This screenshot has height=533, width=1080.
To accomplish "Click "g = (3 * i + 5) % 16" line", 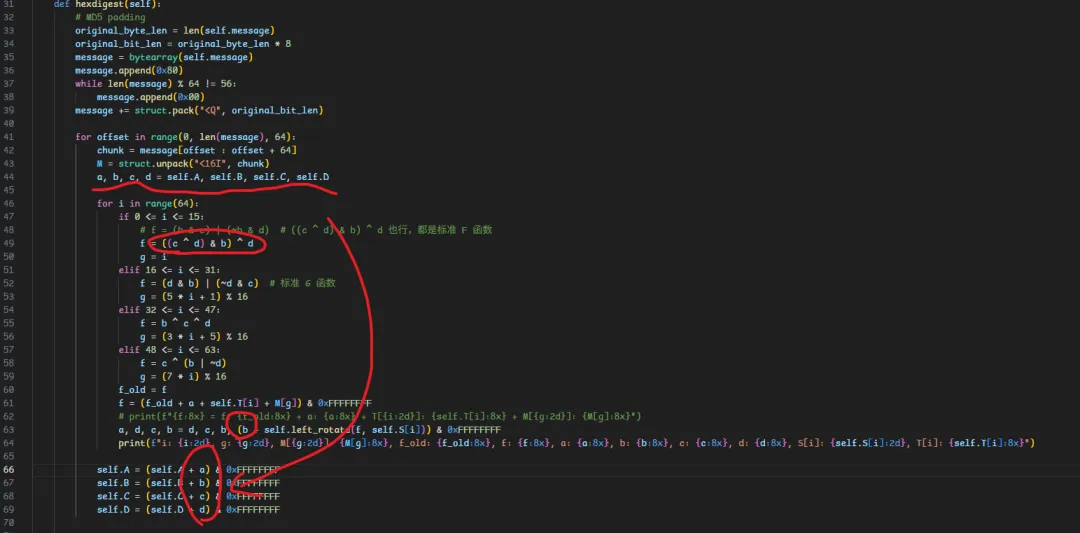I will pos(194,337).
